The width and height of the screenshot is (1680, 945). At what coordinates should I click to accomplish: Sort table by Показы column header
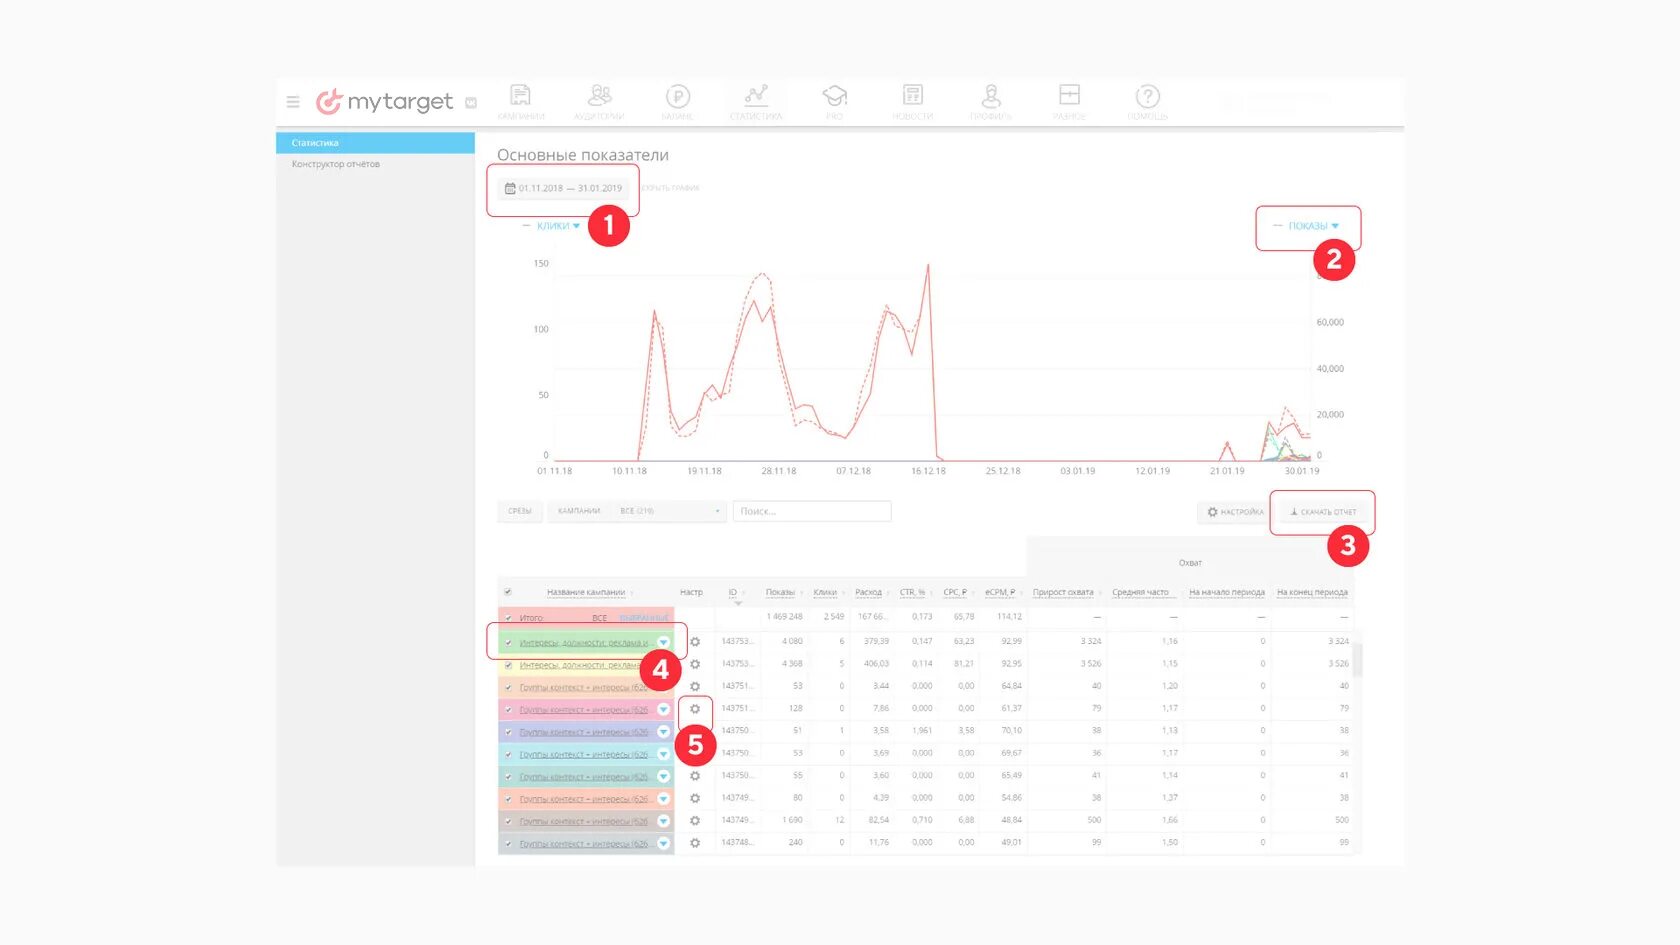tap(780, 593)
